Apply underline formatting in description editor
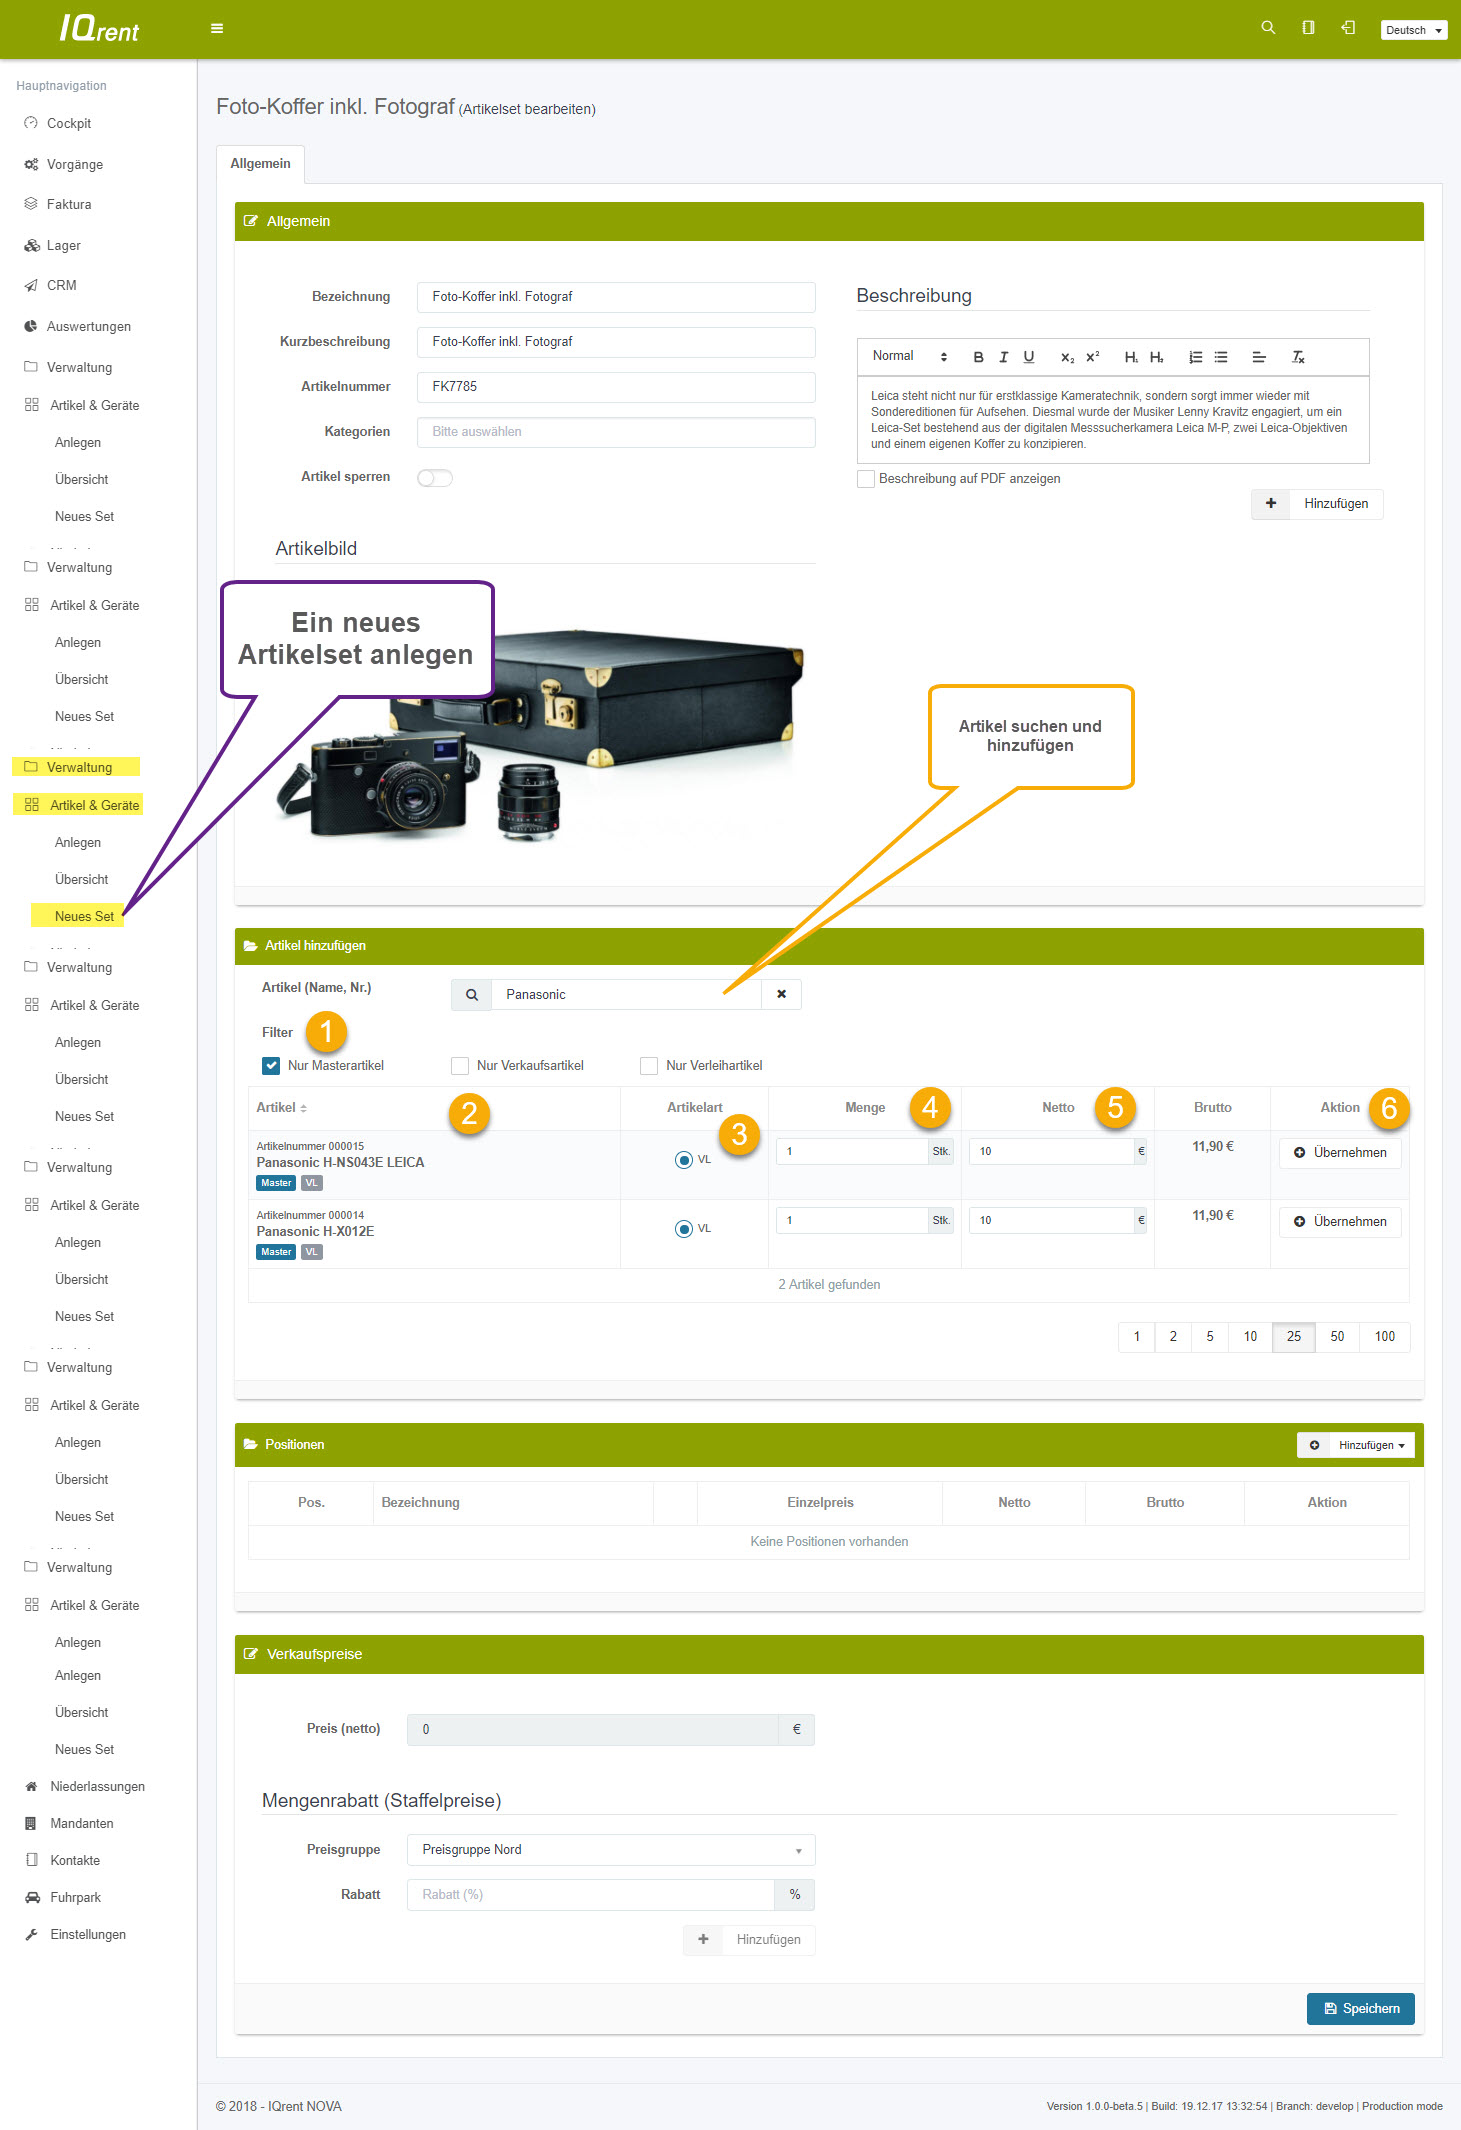Screen dimensions: 1461x2130 (x=1028, y=357)
